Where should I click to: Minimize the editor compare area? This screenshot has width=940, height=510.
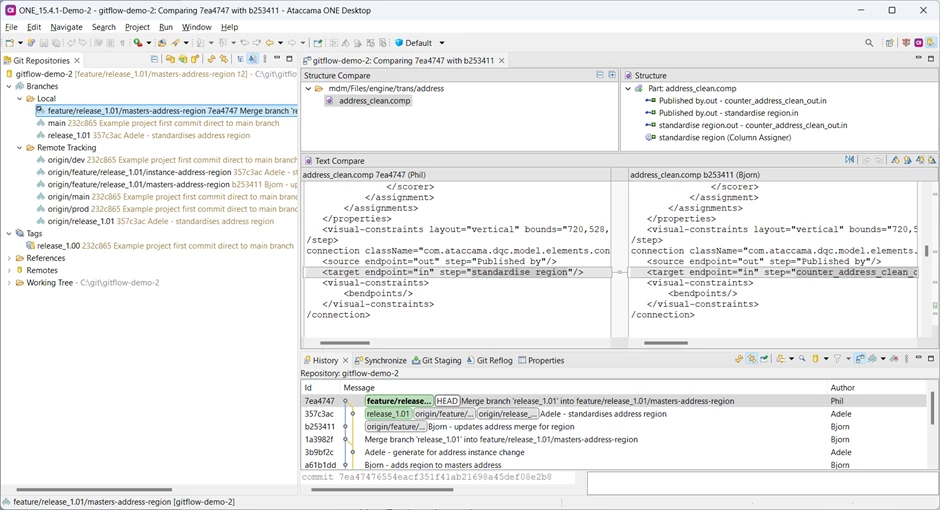pos(918,59)
